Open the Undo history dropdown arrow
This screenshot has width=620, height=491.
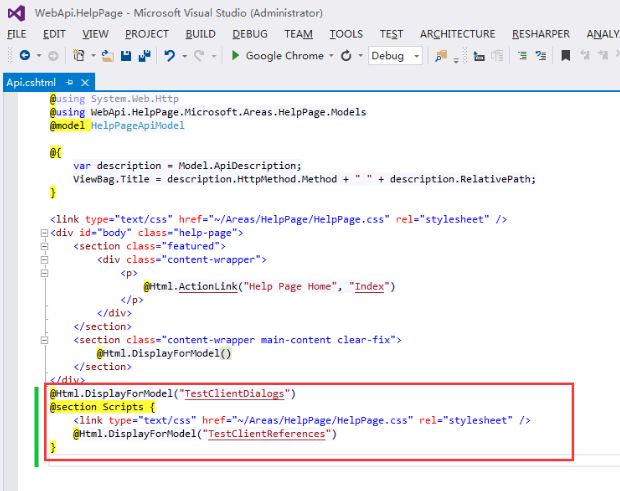pyautogui.click(x=184, y=56)
